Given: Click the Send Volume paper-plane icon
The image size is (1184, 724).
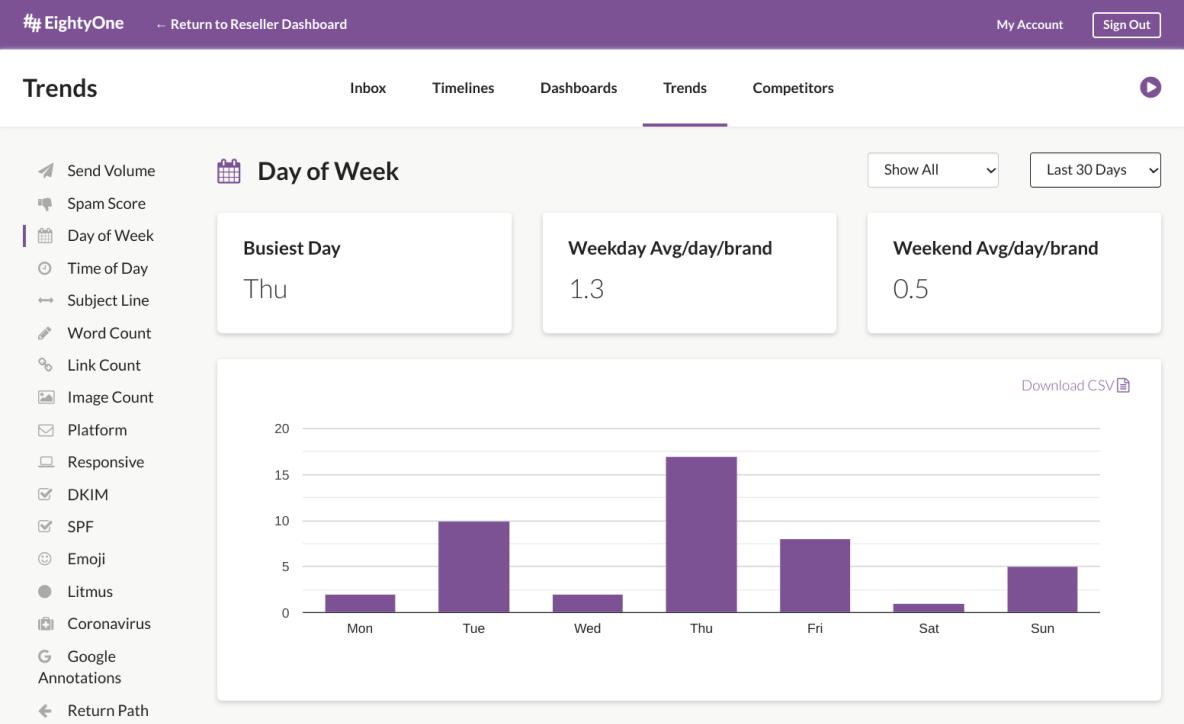Looking at the screenshot, I should 46,171.
